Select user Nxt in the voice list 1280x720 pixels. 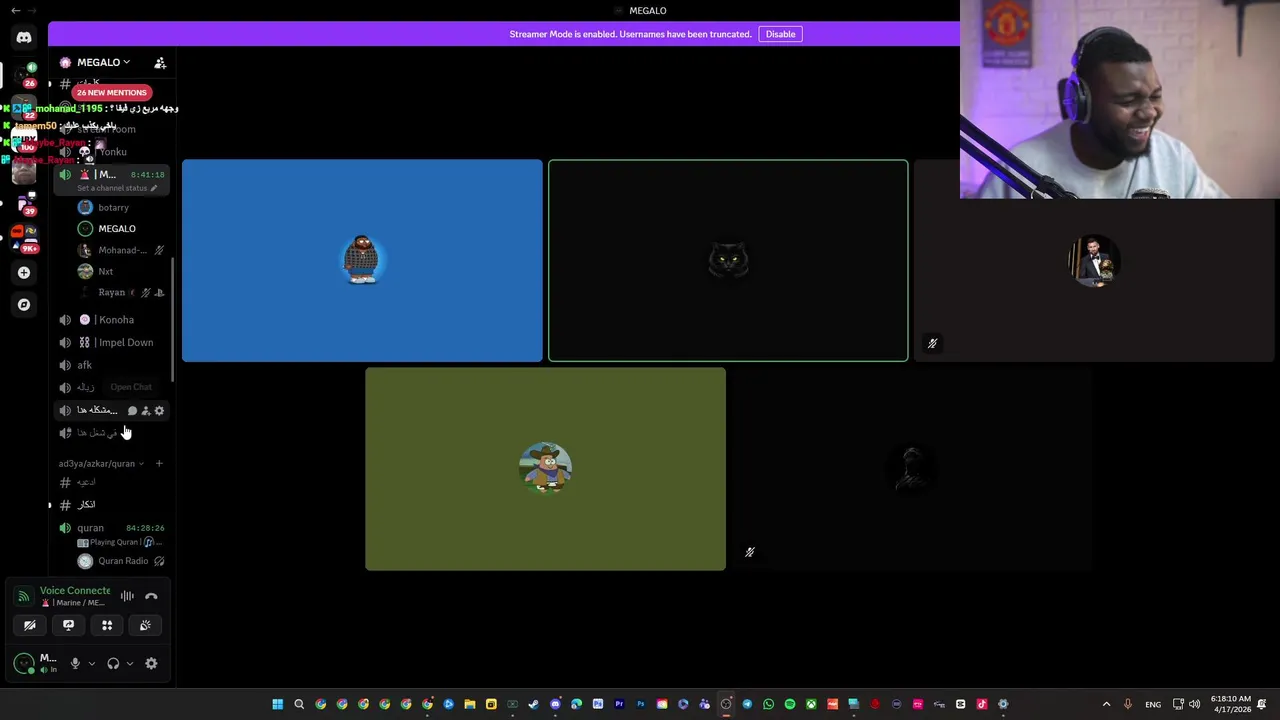point(105,271)
